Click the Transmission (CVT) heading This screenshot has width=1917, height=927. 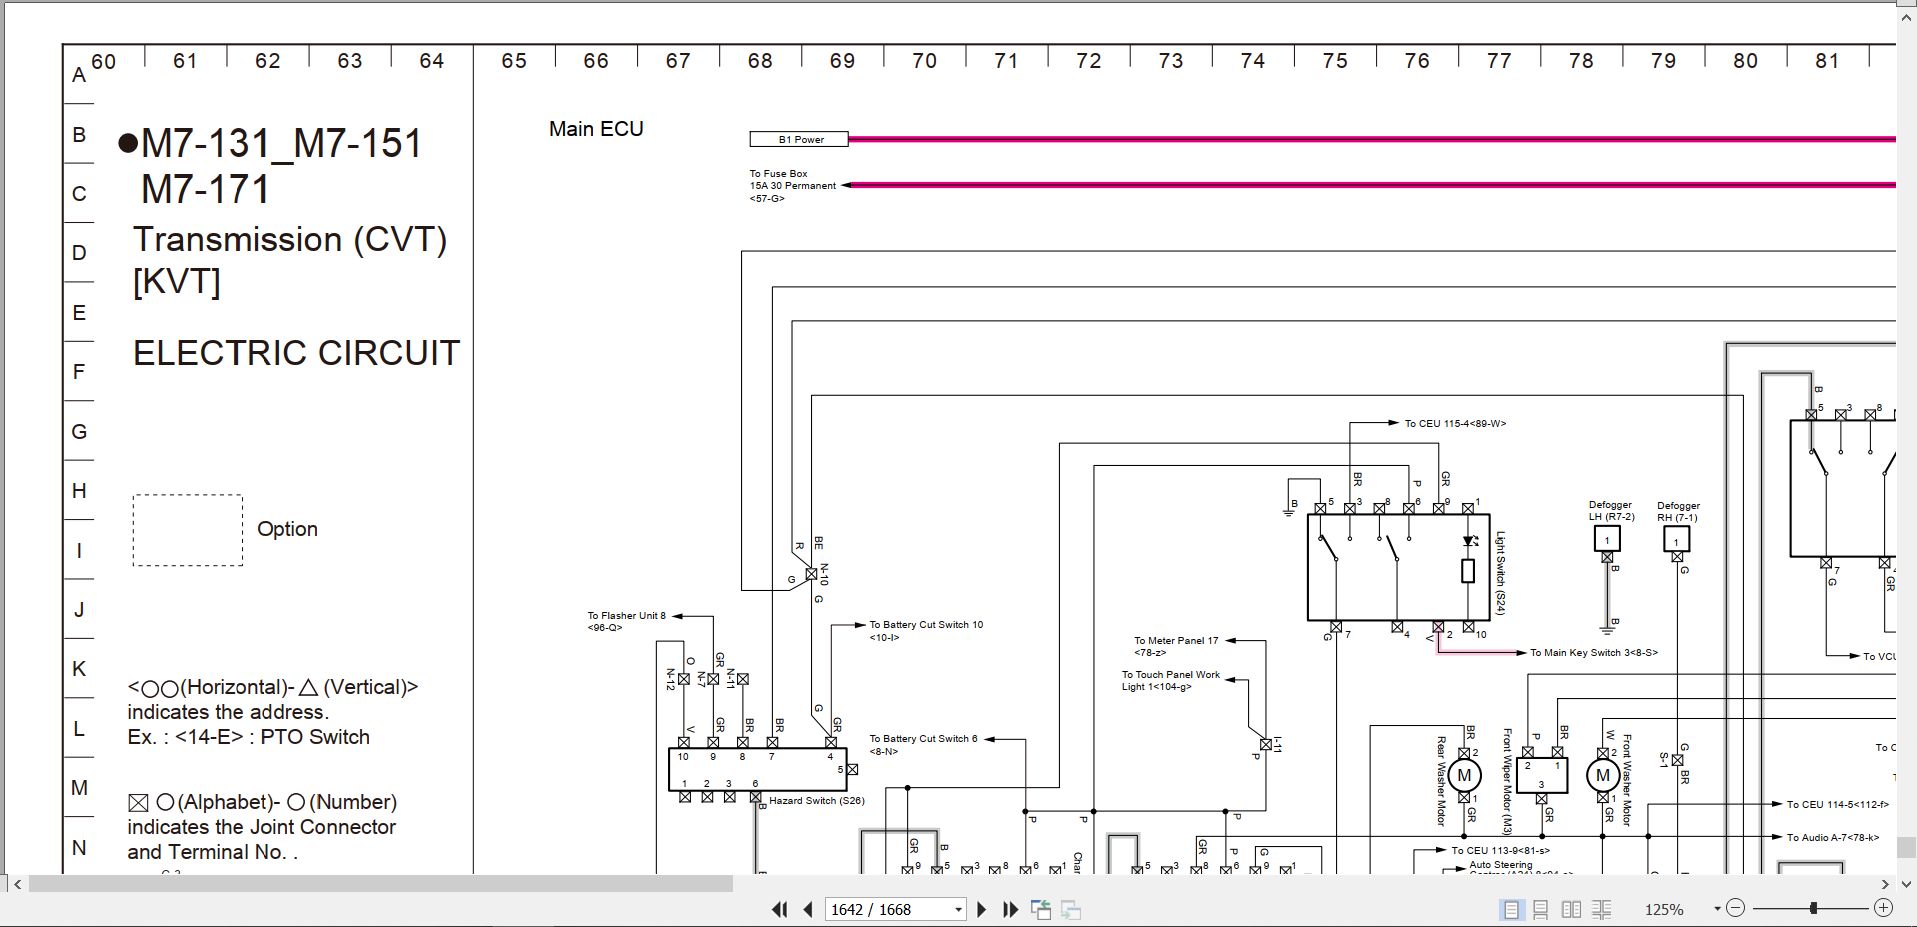pyautogui.click(x=290, y=240)
